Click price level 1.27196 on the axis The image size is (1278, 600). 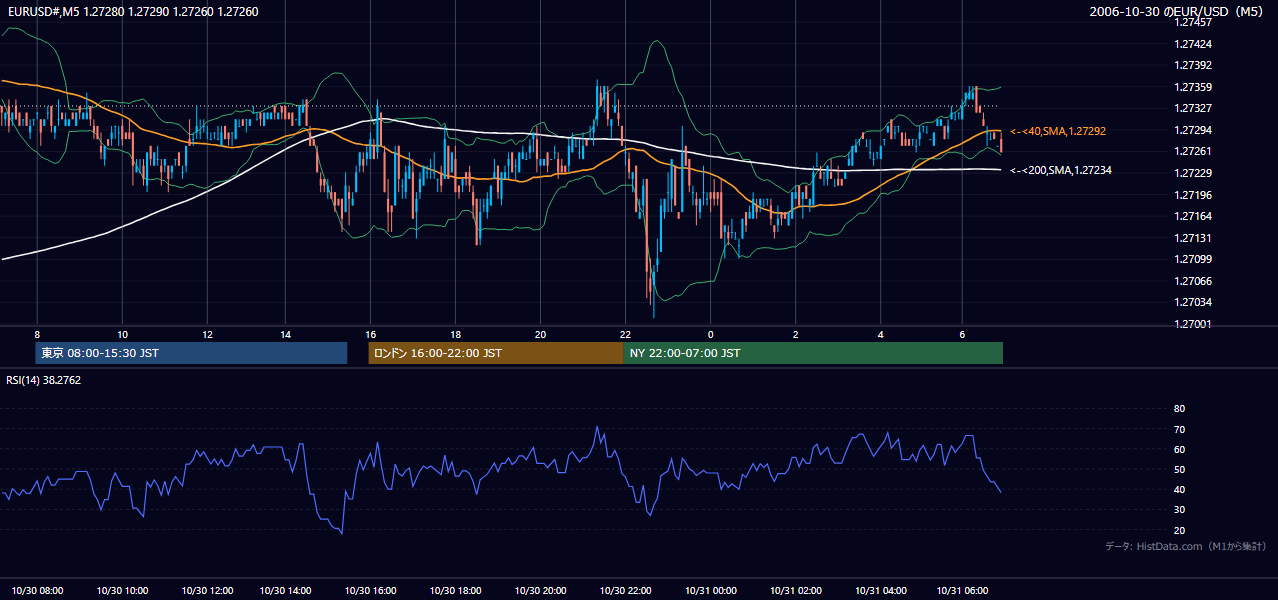coord(1192,195)
